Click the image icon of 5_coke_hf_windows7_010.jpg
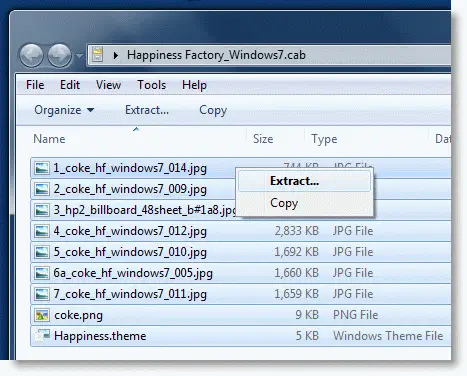The image size is (467, 376). tap(42, 252)
